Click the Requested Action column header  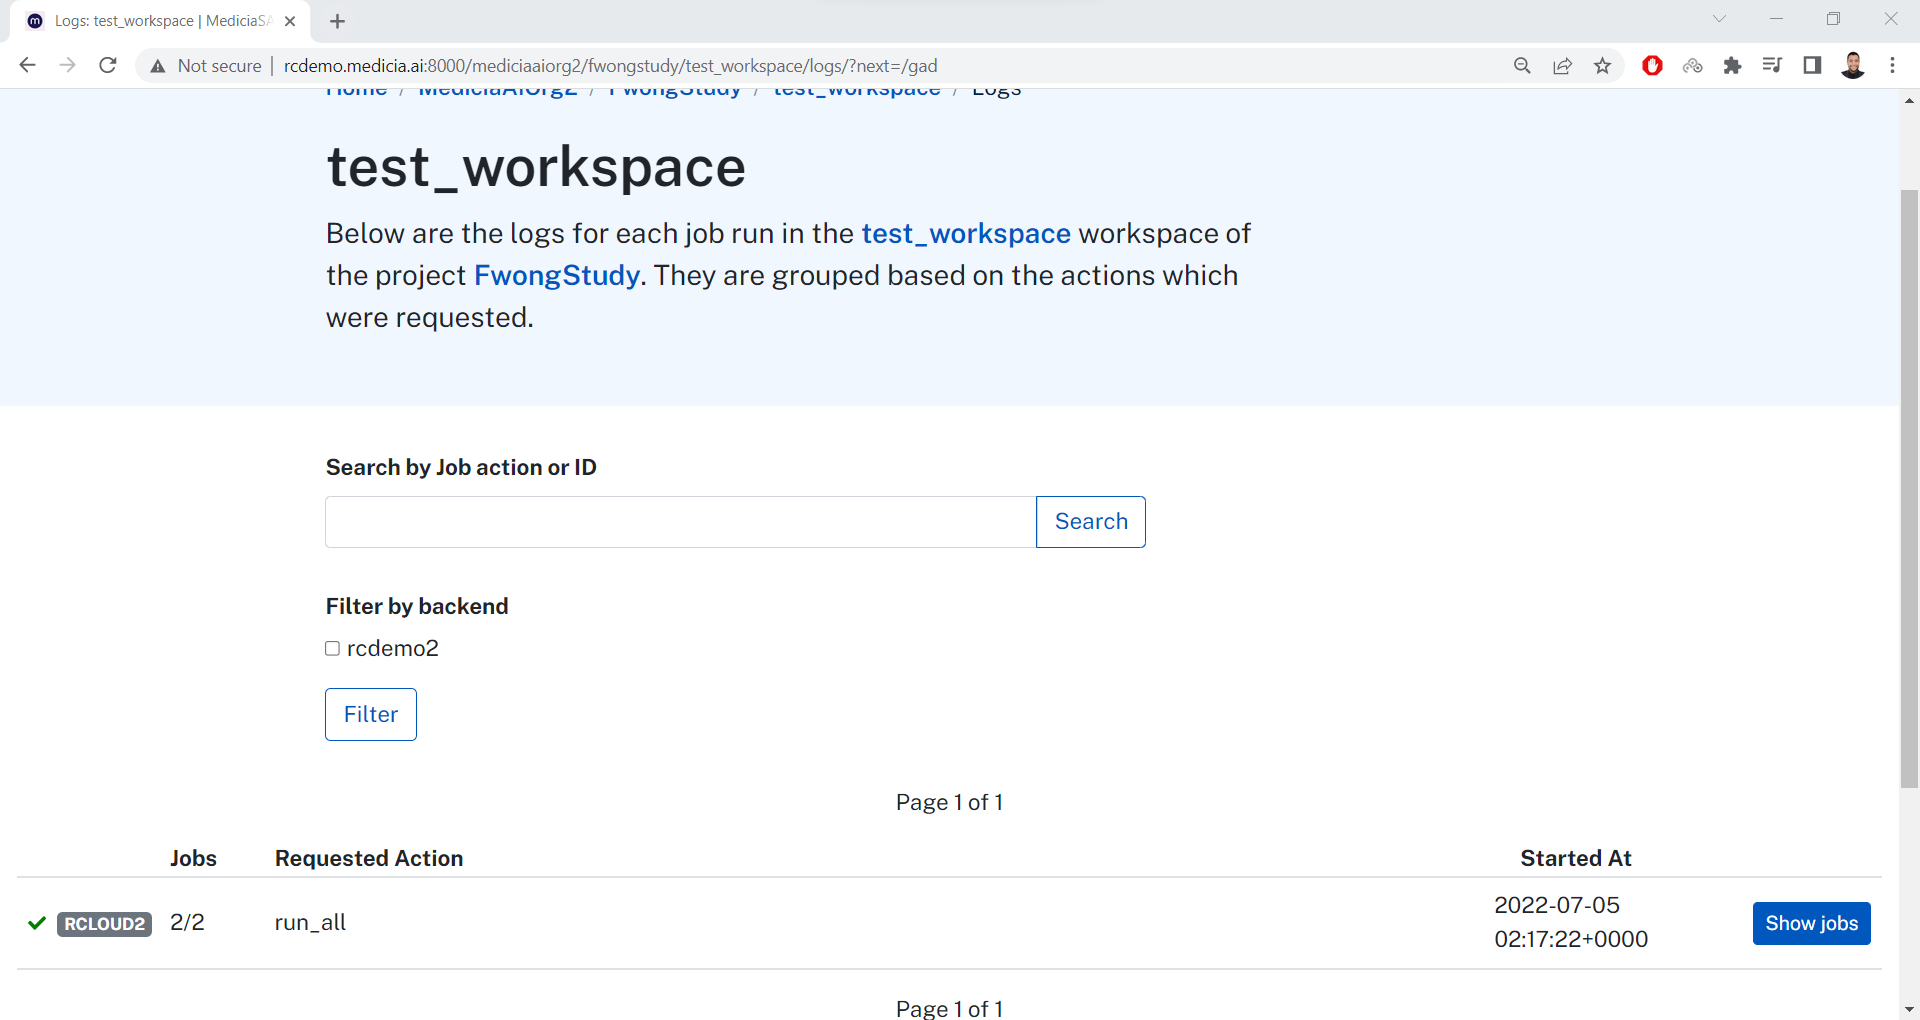point(369,858)
